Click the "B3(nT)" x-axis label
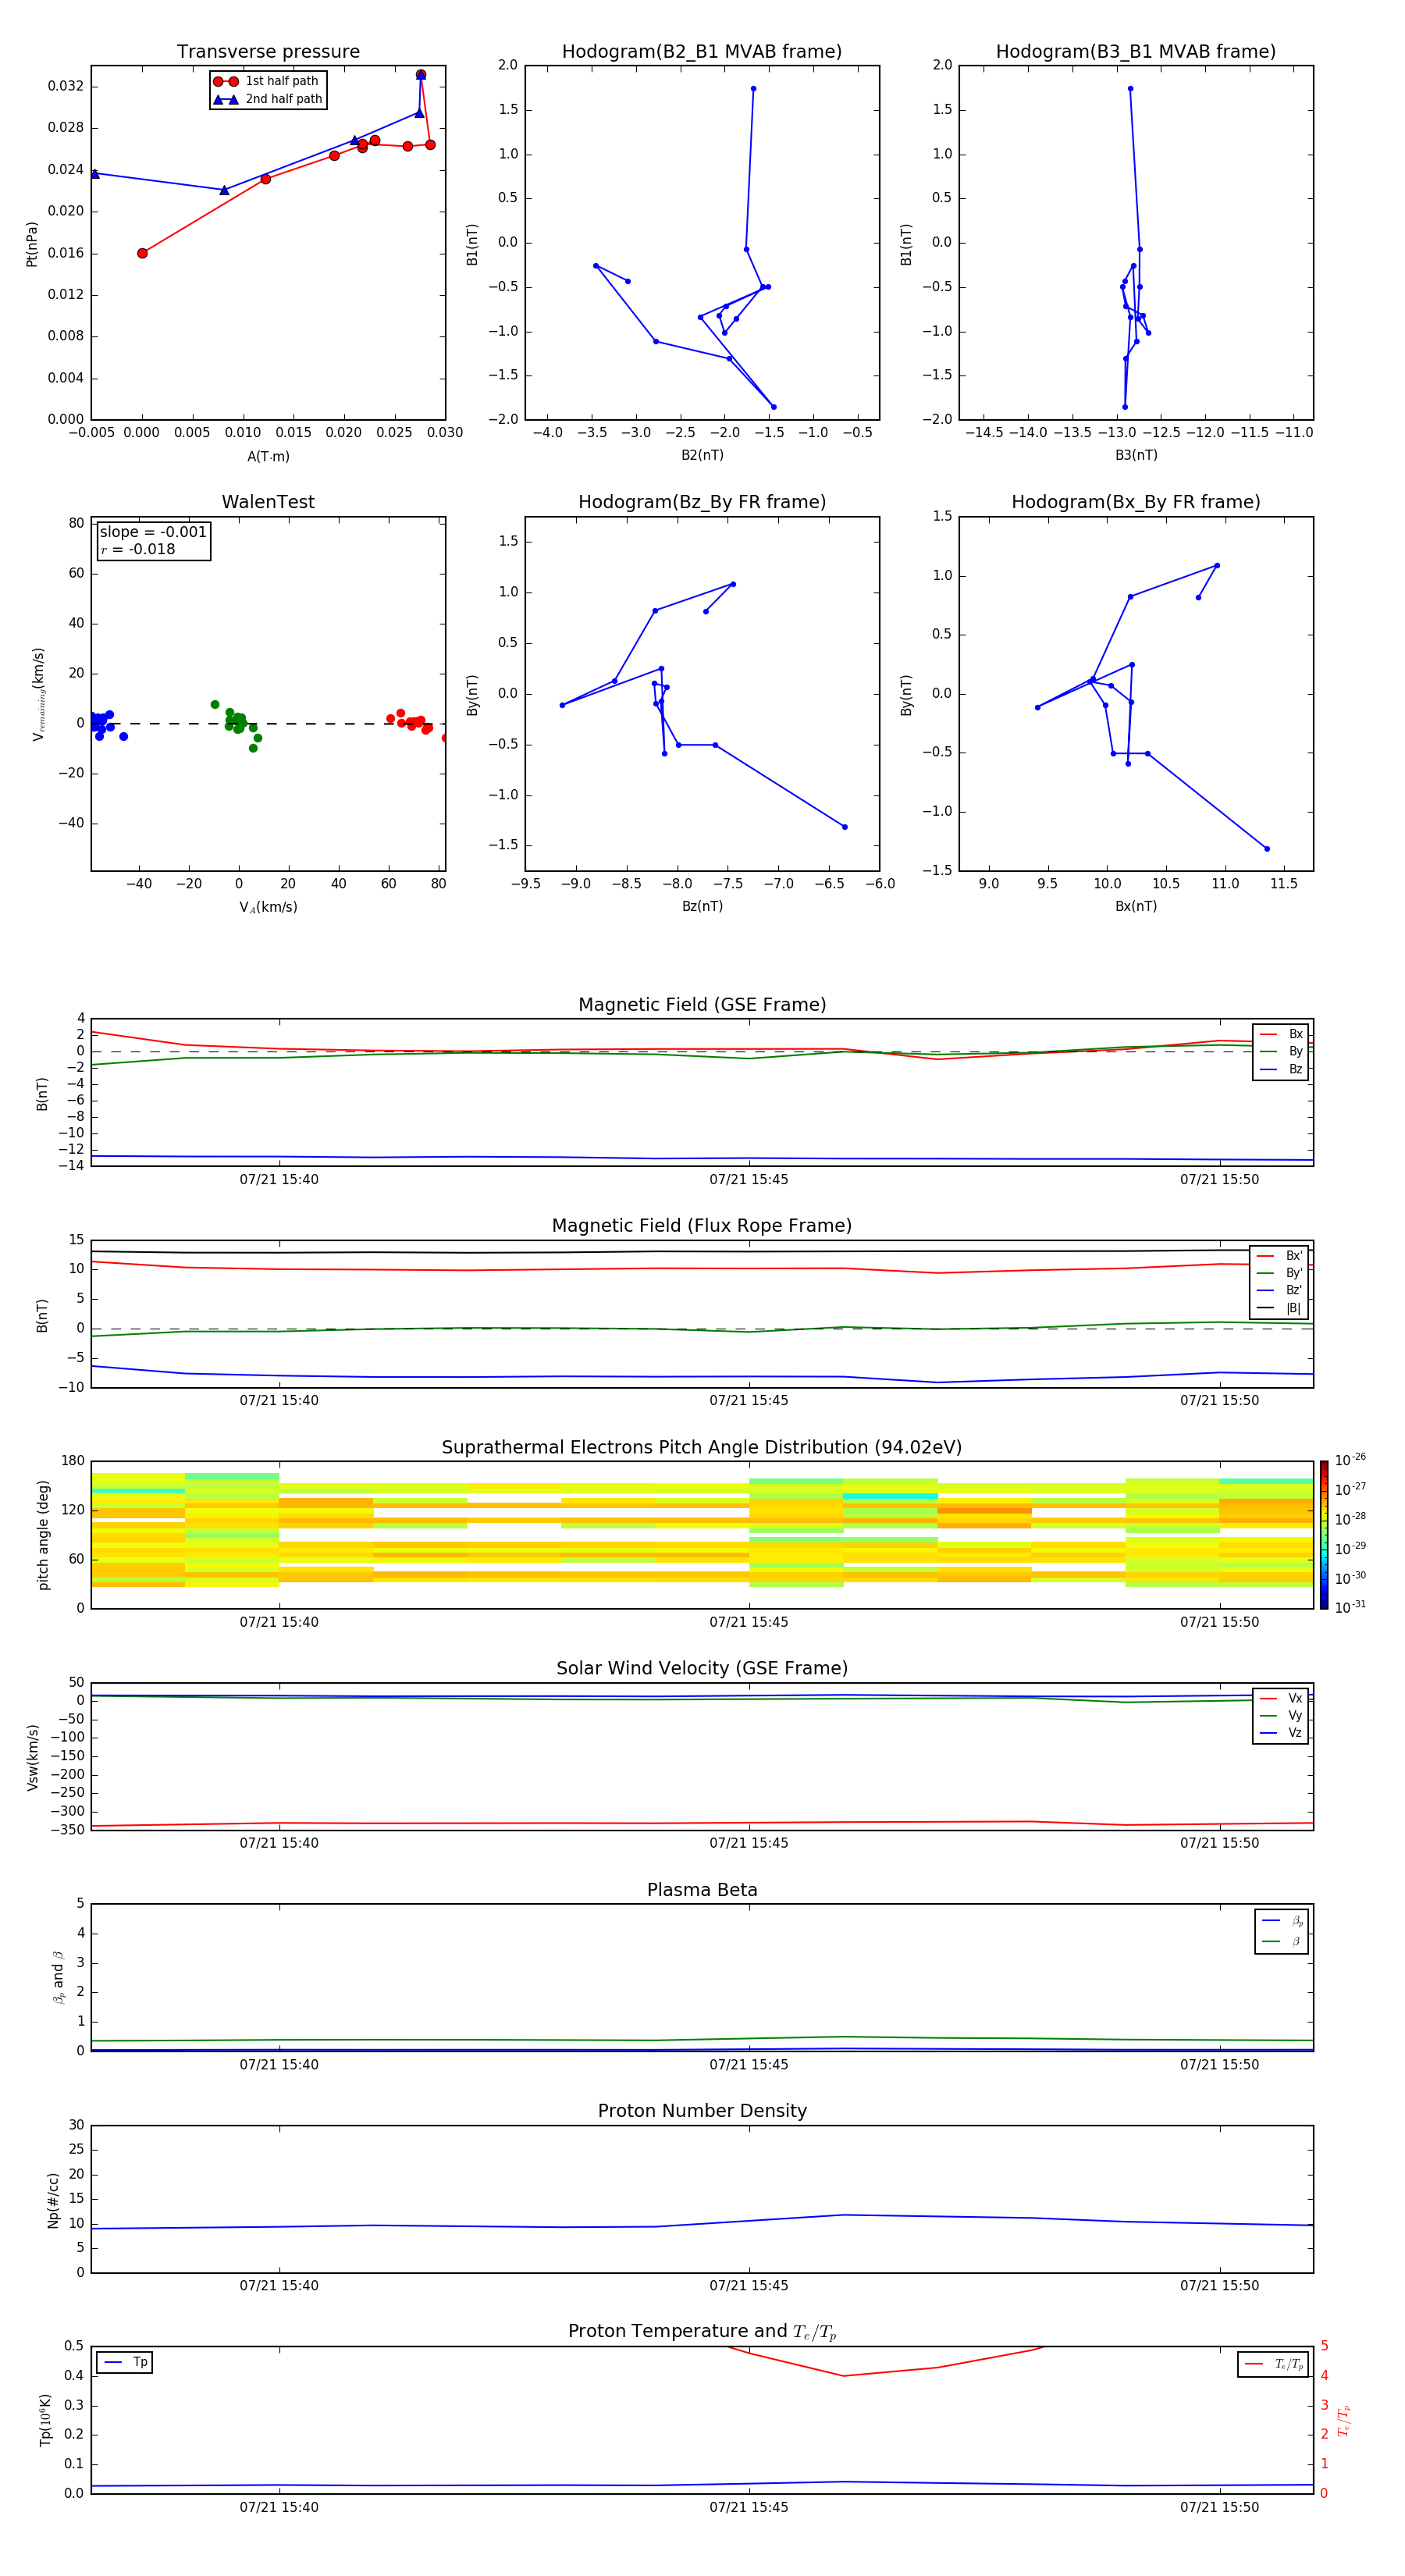 point(1136,455)
